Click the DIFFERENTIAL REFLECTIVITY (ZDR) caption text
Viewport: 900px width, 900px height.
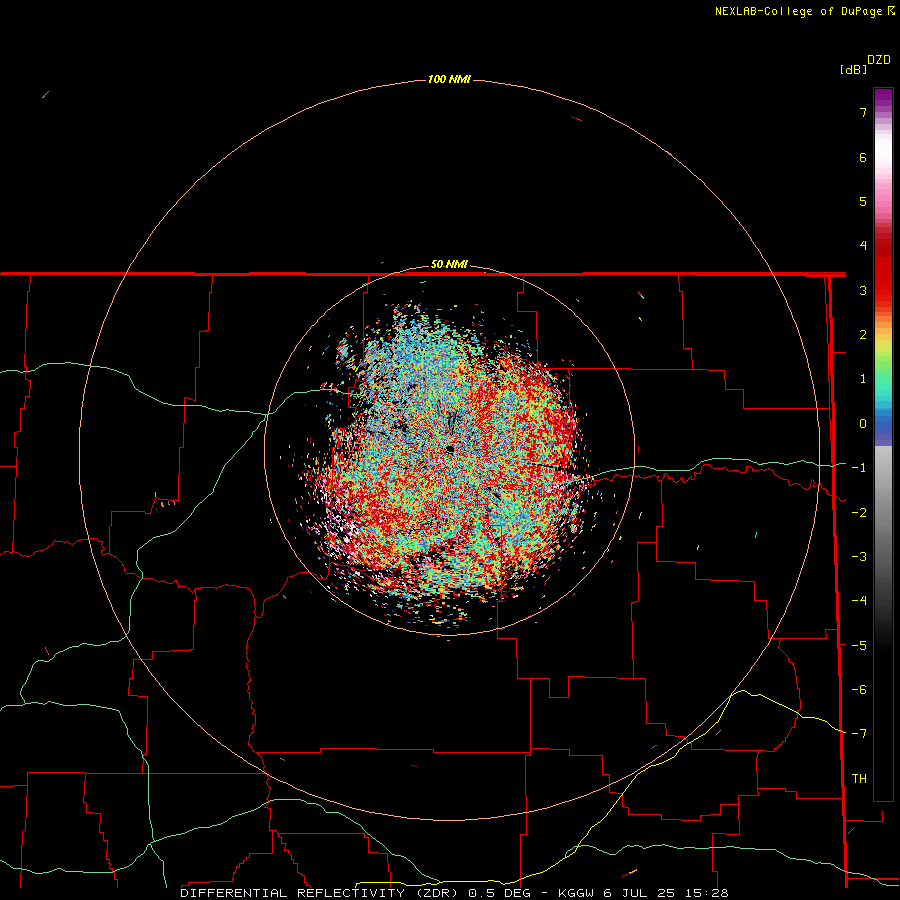click(319, 893)
